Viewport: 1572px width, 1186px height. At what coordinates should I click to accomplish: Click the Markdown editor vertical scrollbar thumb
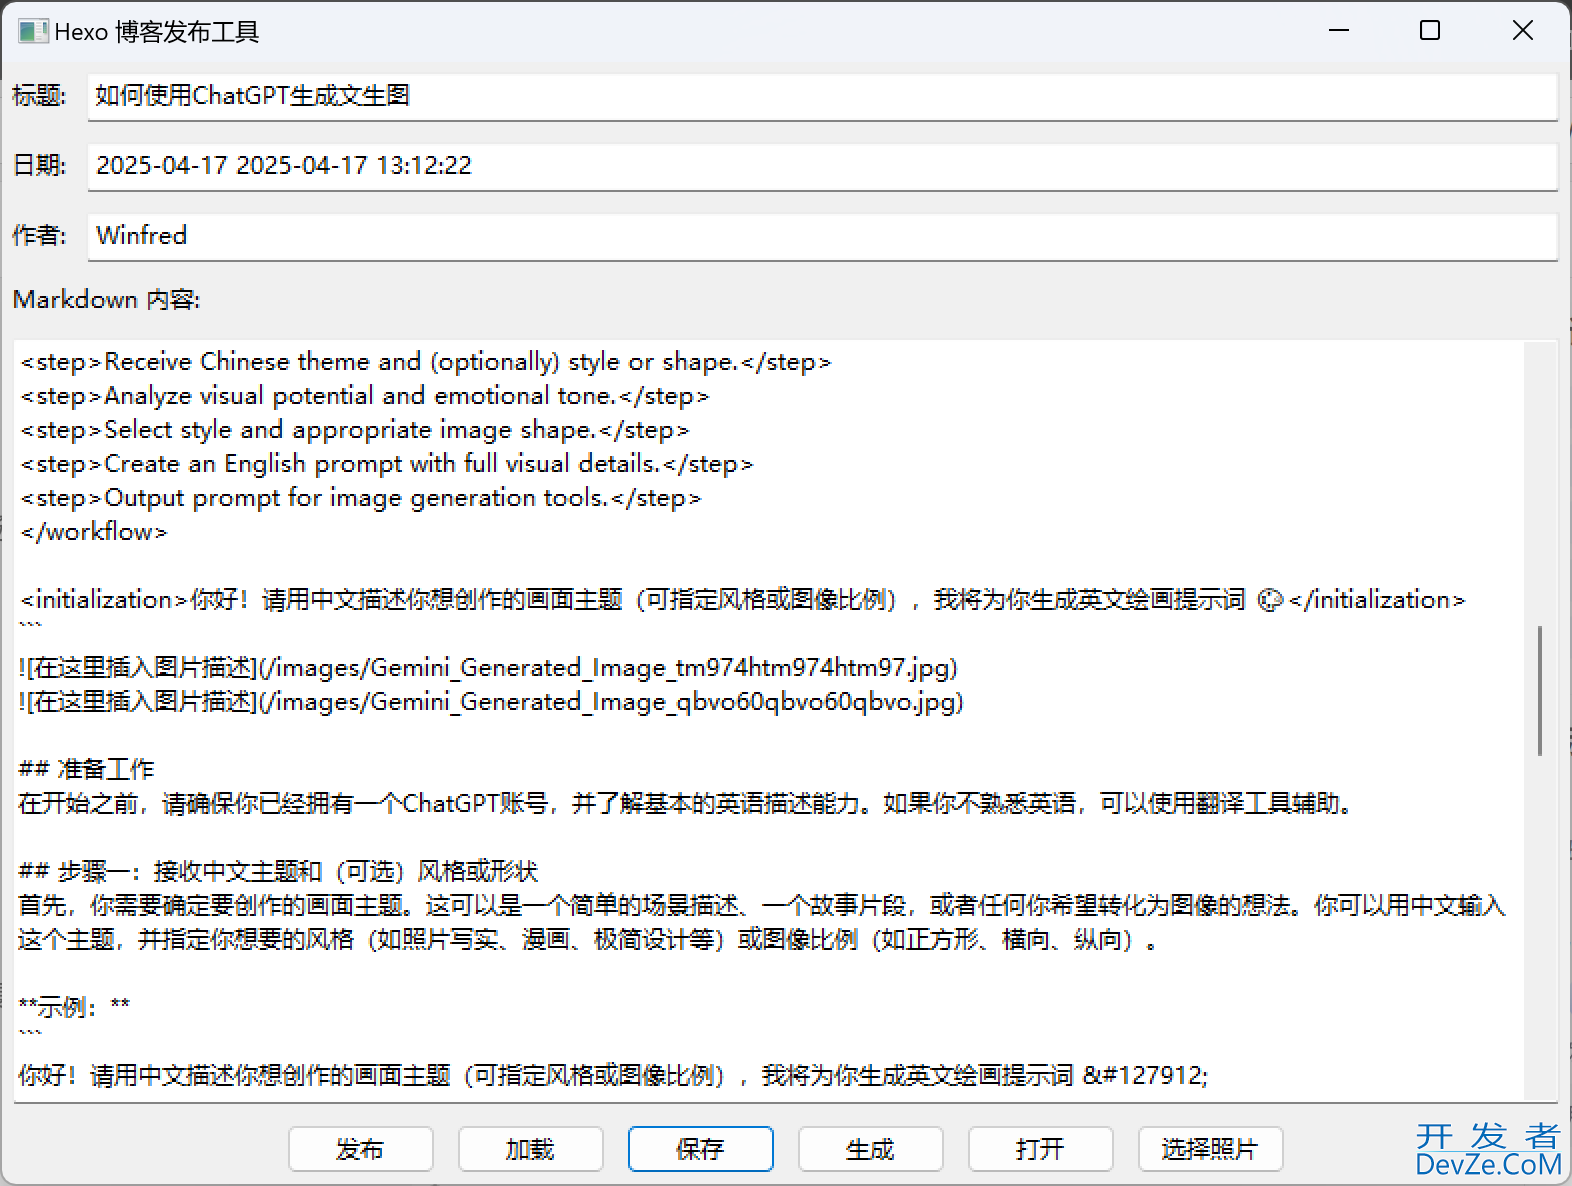[x=1540, y=691]
